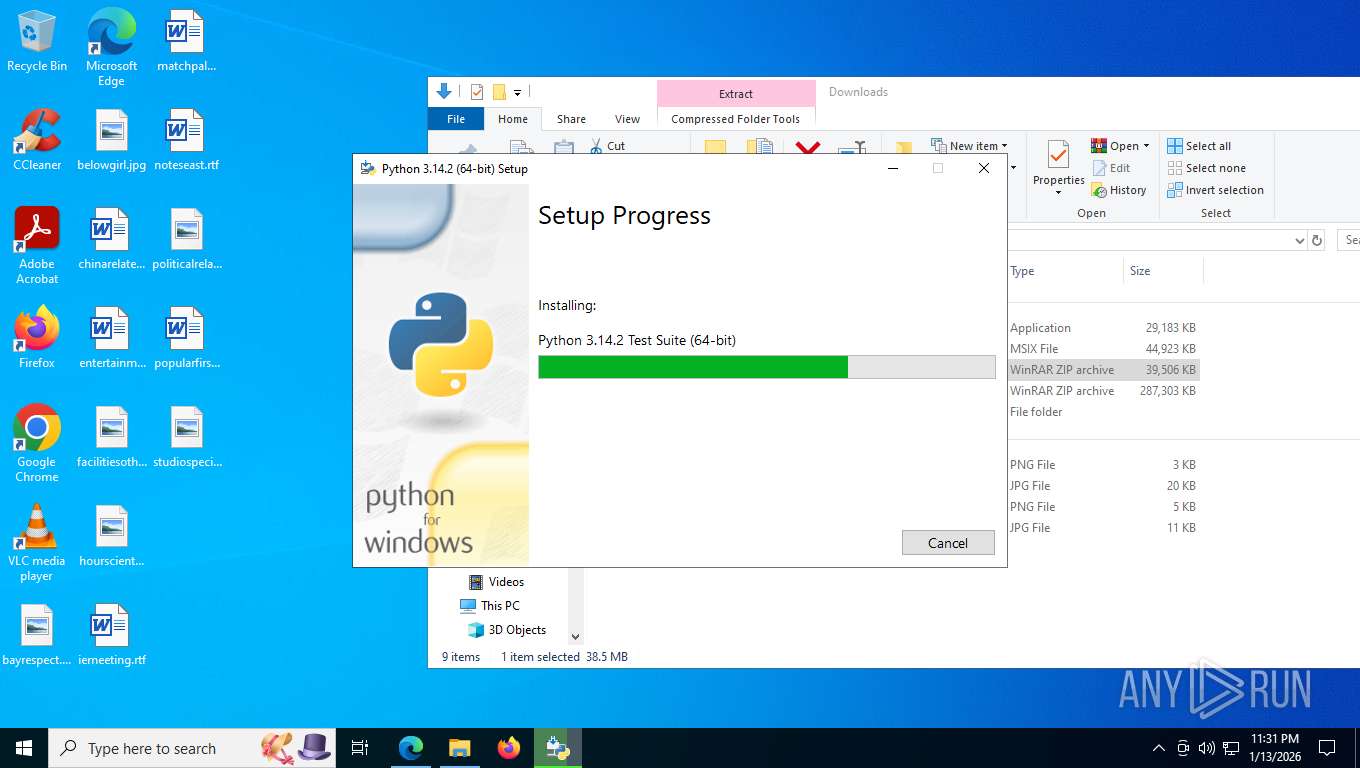The width and height of the screenshot is (1360, 768).
Task: Open the View ribbon tab
Action: [627, 119]
